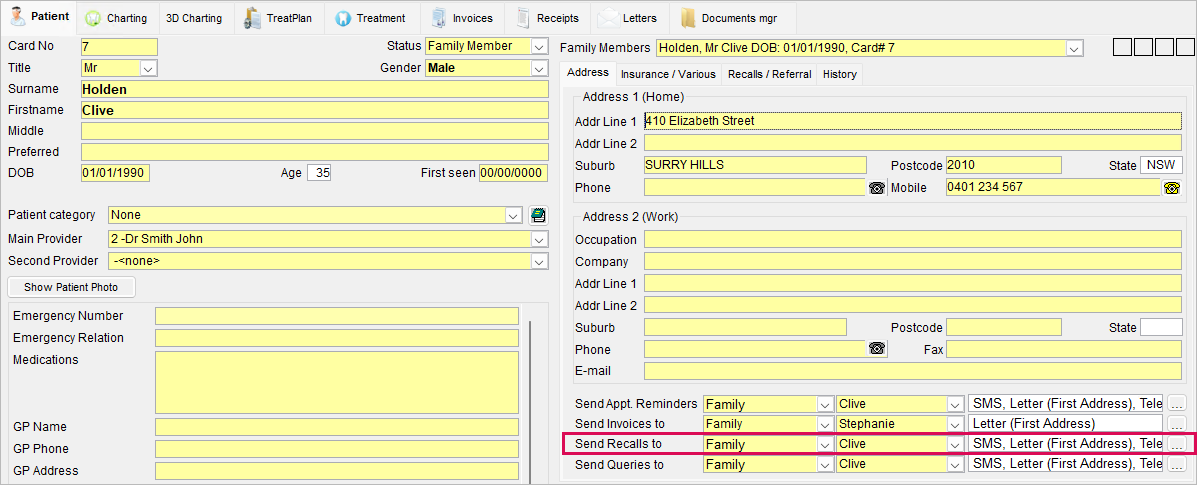This screenshot has height=485, width=1197.
Task: Click the Mobile number dial icon
Action: pos(1172,188)
